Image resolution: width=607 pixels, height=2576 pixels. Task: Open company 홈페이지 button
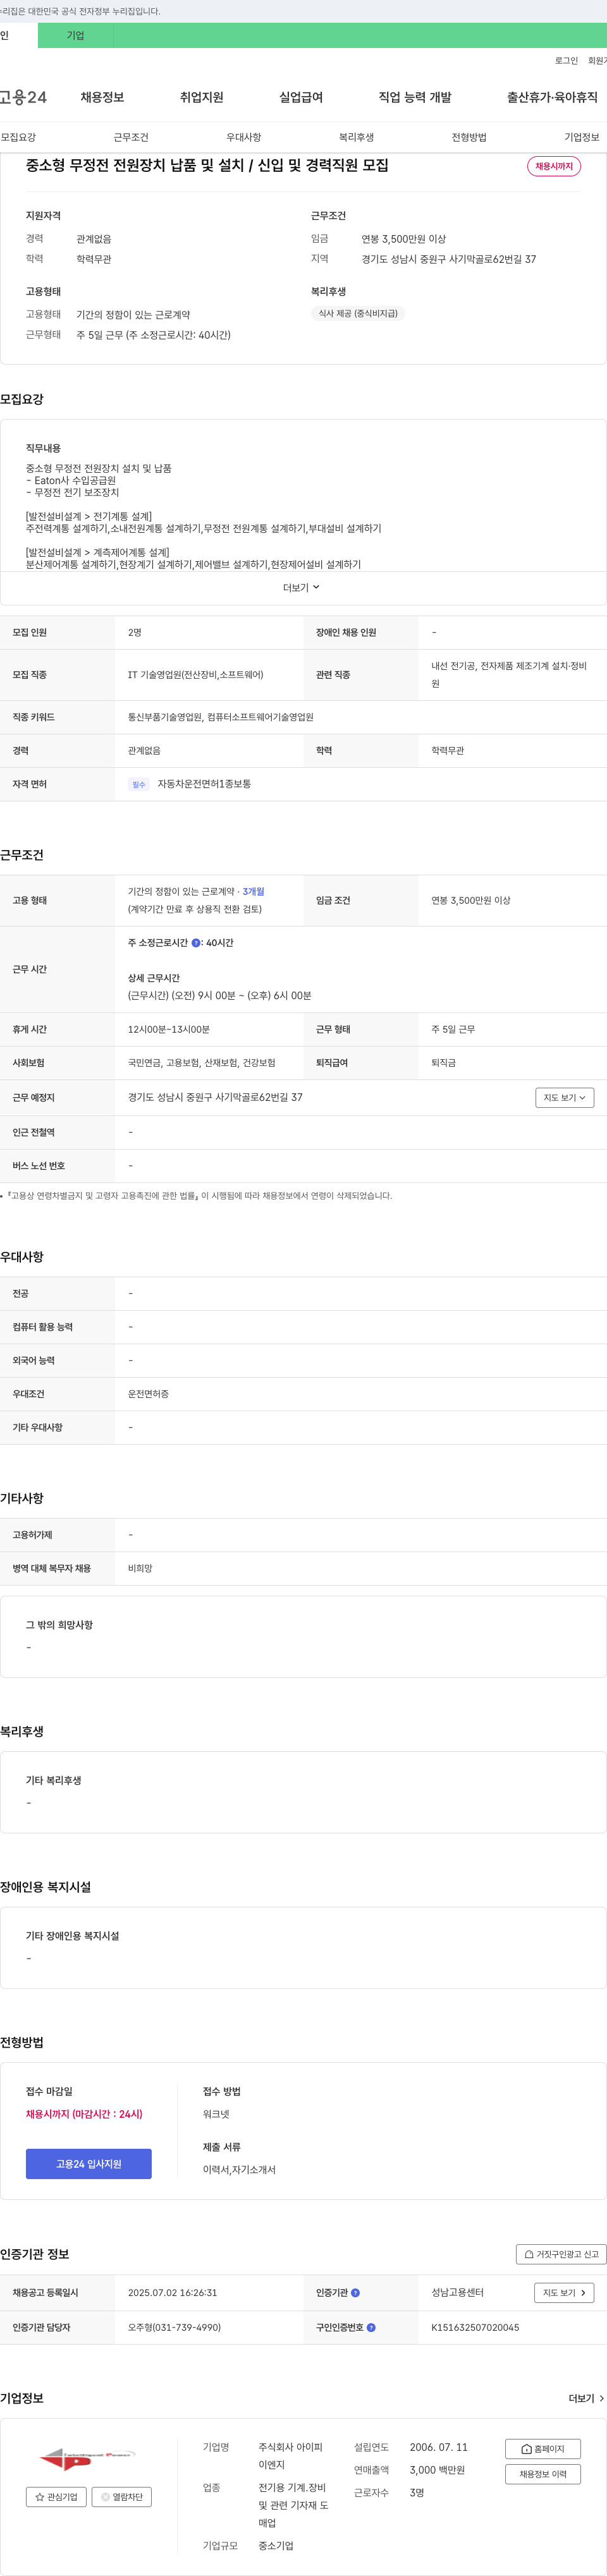point(543,2448)
